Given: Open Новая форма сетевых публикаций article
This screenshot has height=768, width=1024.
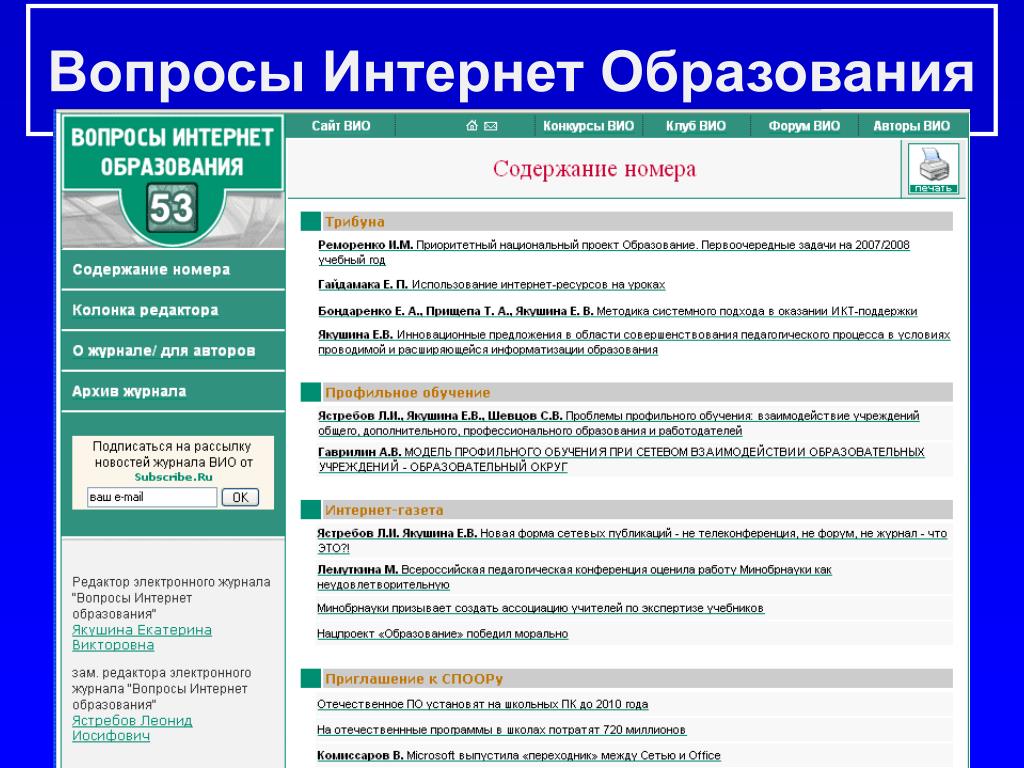Looking at the screenshot, I should 632,541.
